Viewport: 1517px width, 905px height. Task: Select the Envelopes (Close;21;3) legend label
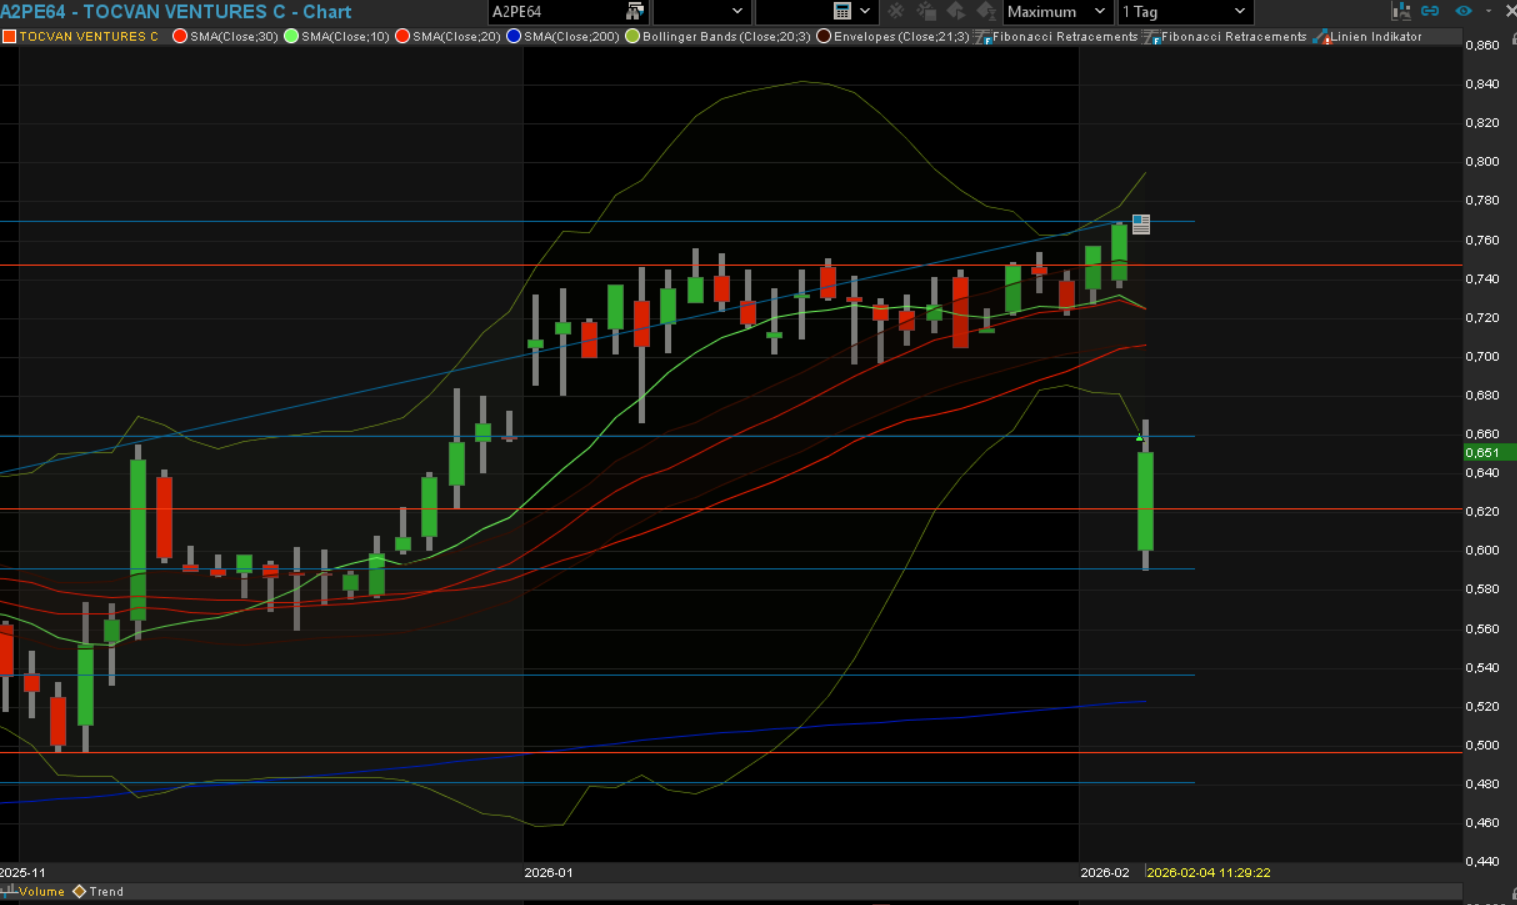point(901,37)
